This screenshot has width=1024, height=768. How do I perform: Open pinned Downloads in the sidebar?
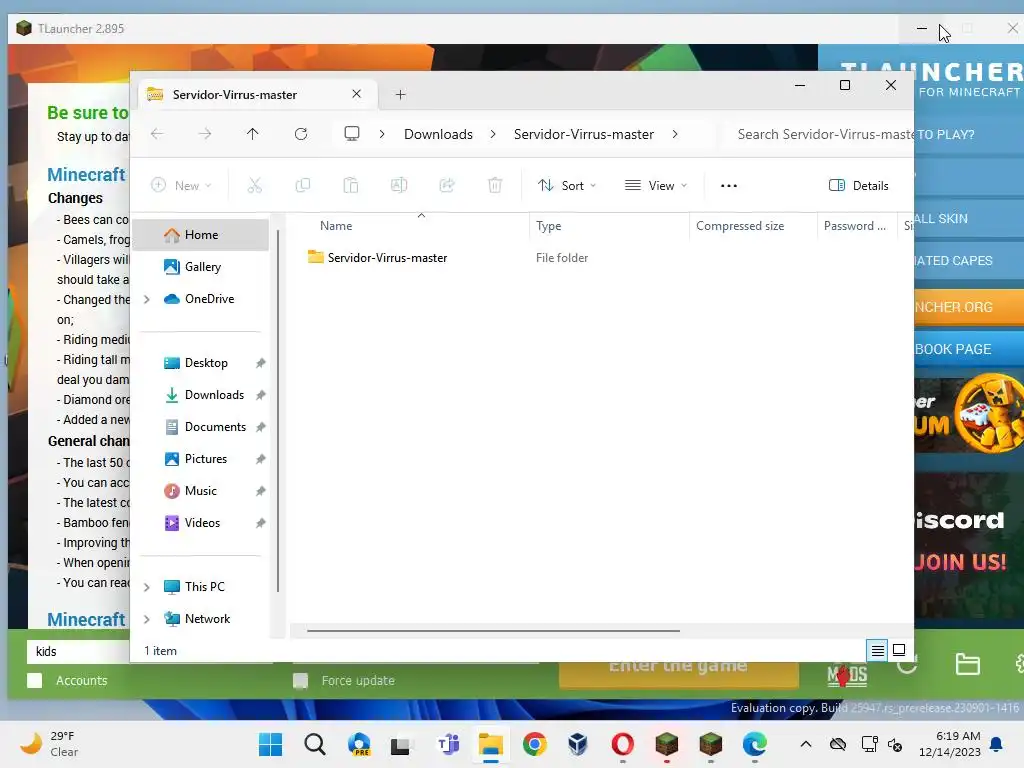point(201,394)
